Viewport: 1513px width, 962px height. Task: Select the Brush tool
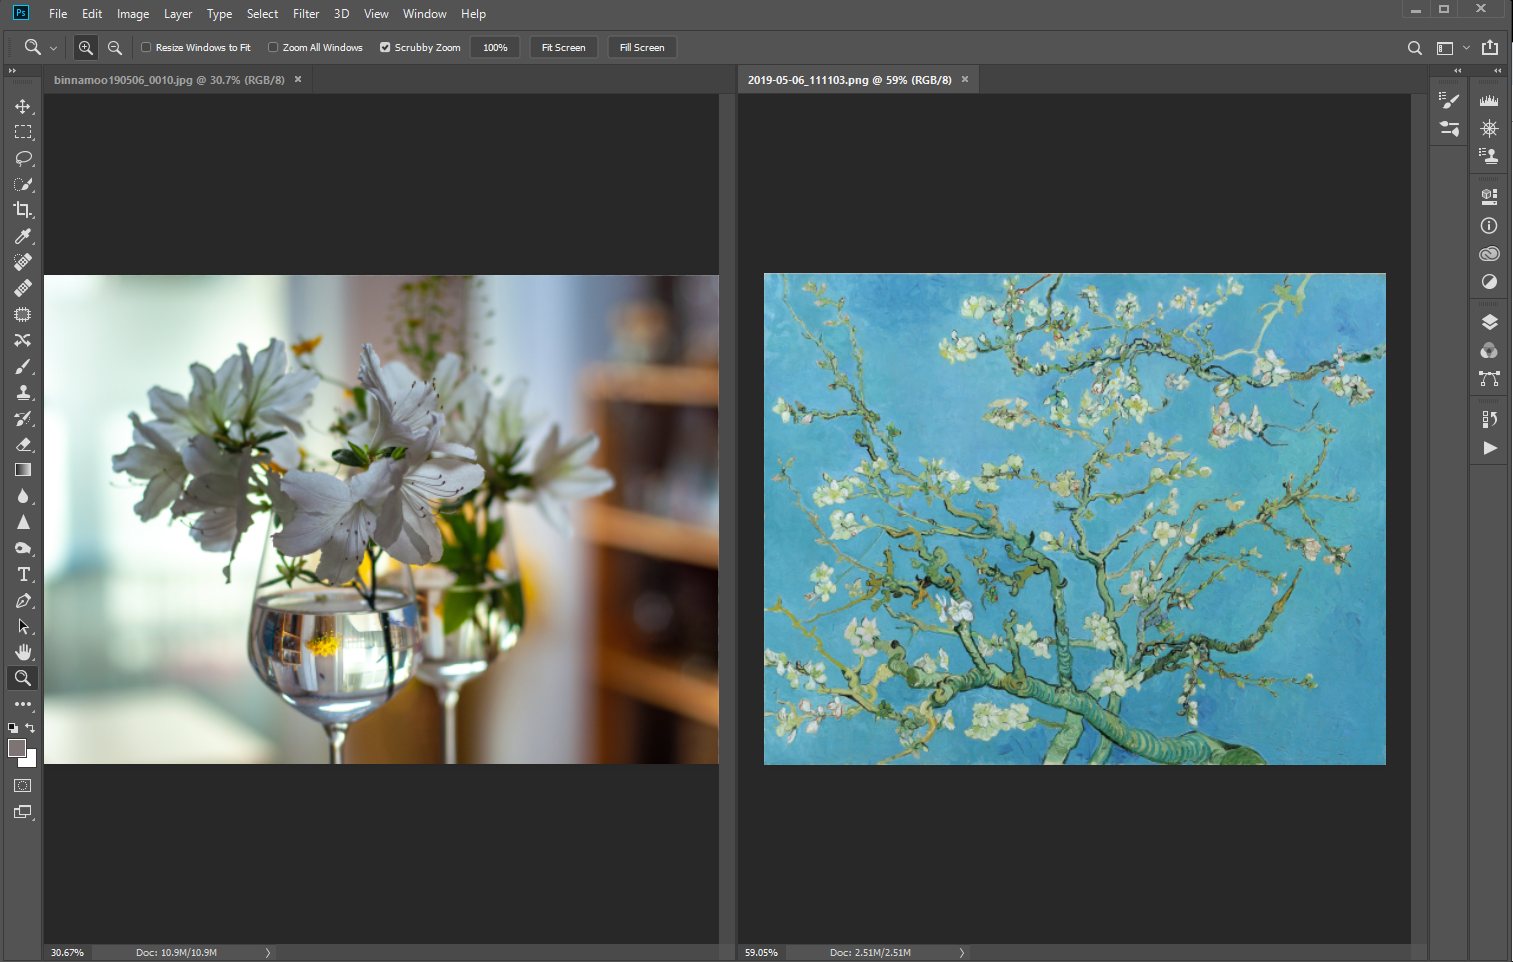pyautogui.click(x=23, y=366)
